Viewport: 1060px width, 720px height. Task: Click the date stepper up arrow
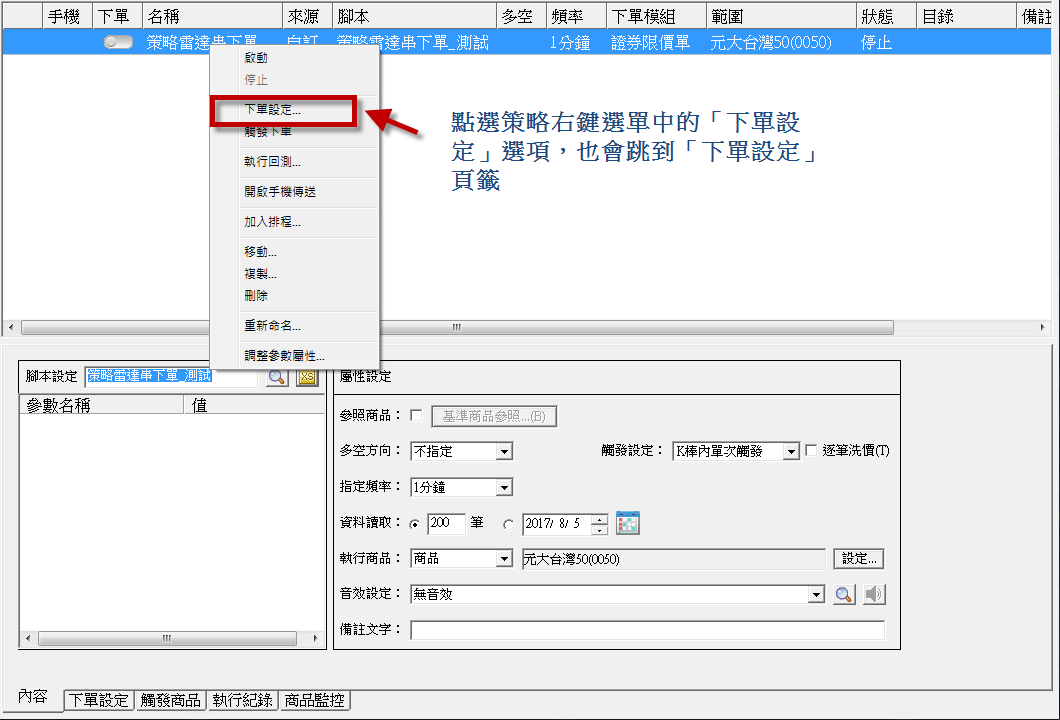[599, 518]
